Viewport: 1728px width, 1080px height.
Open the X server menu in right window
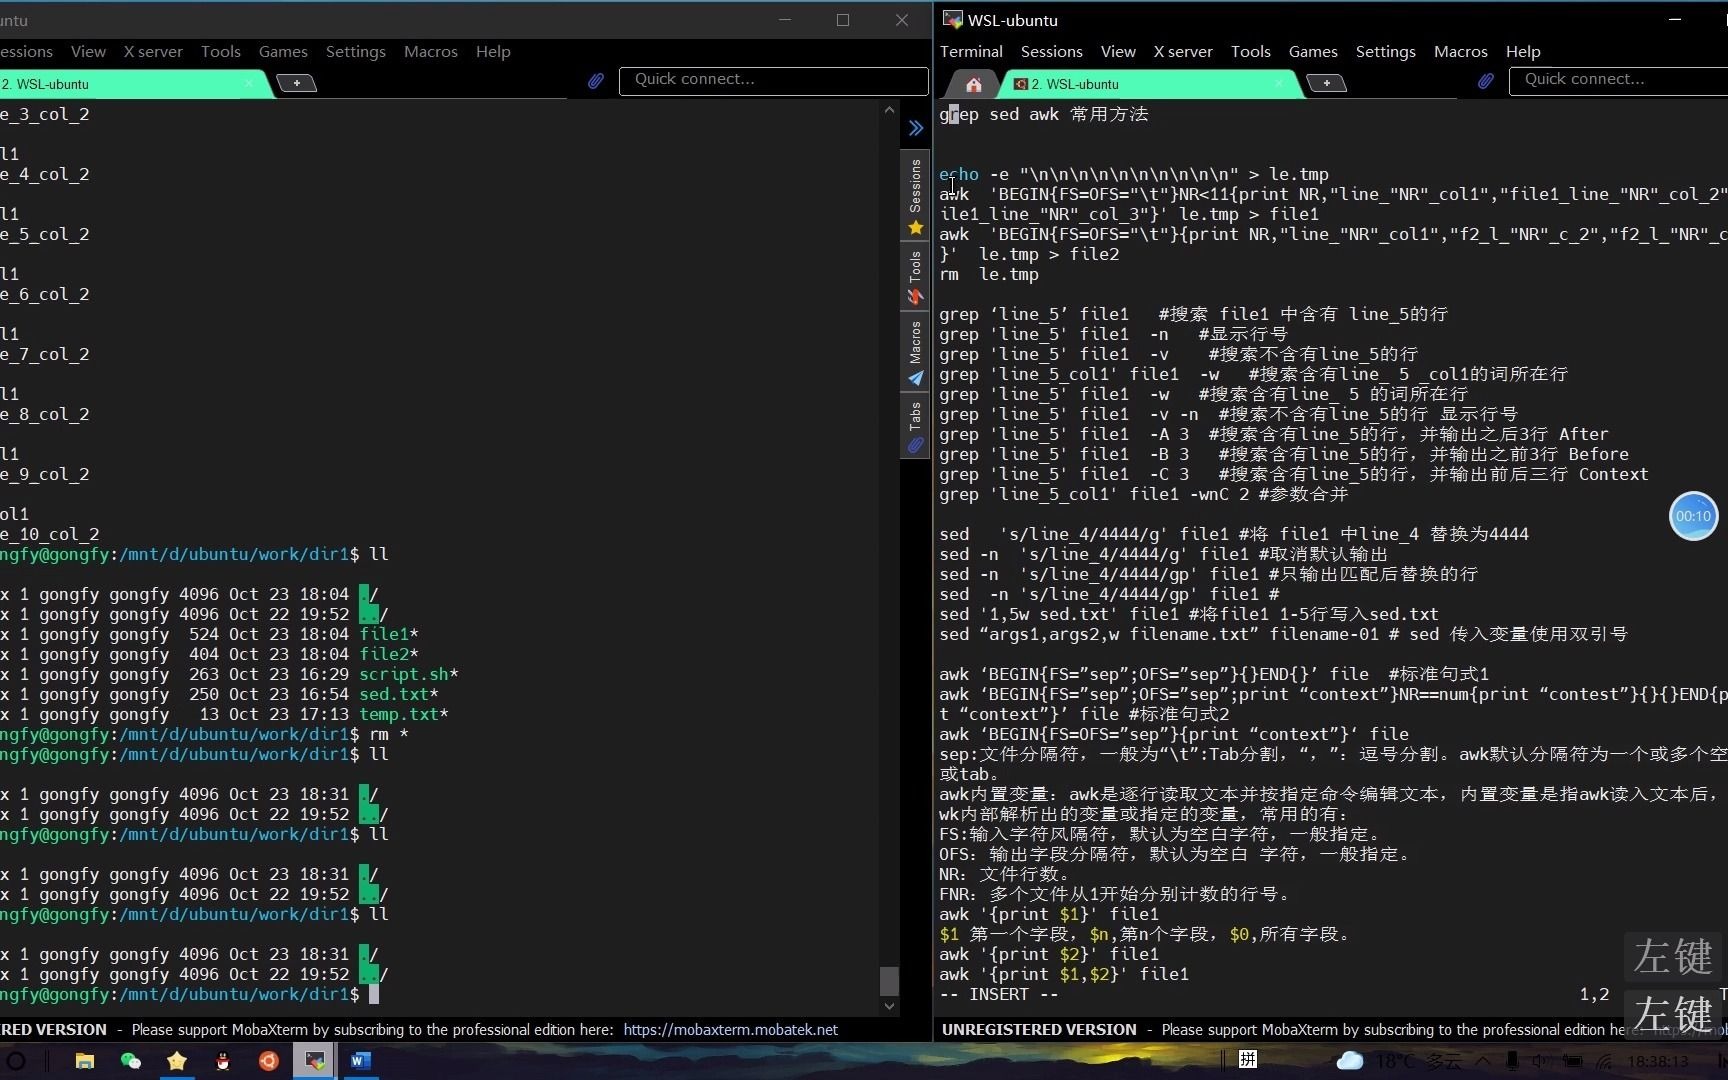[x=1183, y=51]
